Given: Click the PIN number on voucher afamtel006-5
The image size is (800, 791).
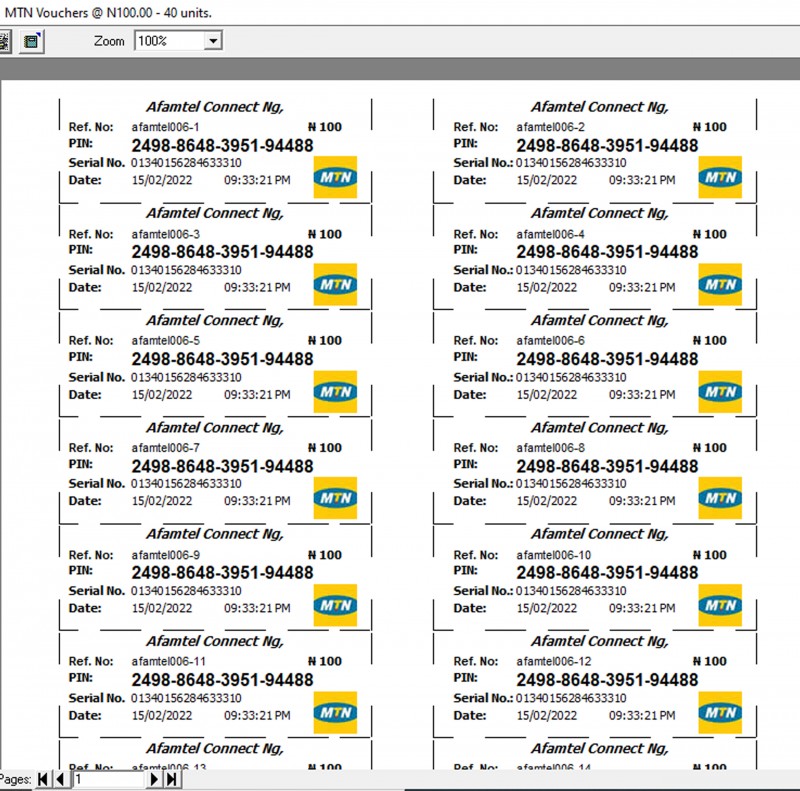Looking at the screenshot, I should click(x=222, y=359).
